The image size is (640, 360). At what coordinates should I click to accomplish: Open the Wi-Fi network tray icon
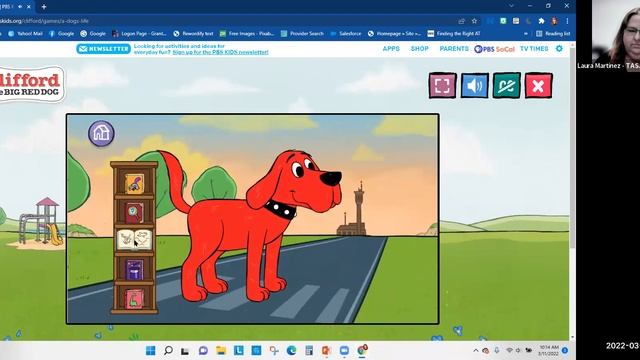509,351
